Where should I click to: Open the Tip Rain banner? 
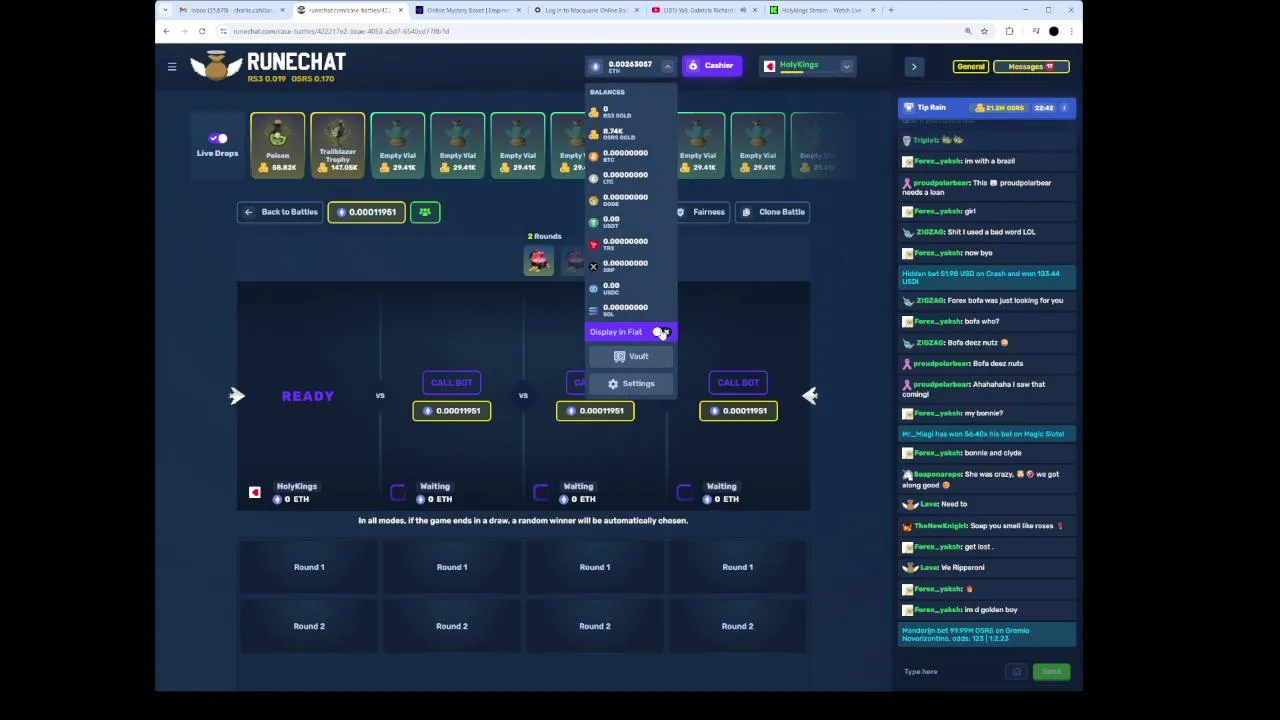click(986, 108)
